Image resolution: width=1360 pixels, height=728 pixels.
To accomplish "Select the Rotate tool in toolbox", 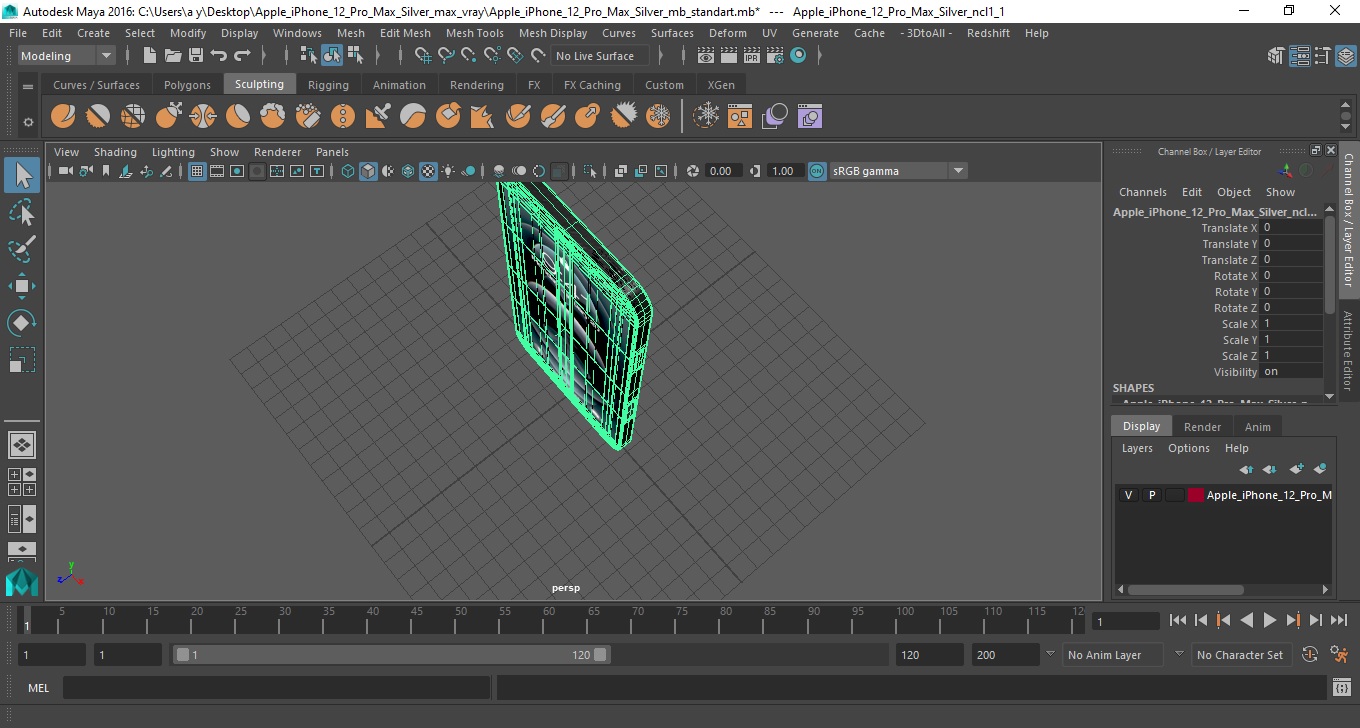I will click(22, 323).
